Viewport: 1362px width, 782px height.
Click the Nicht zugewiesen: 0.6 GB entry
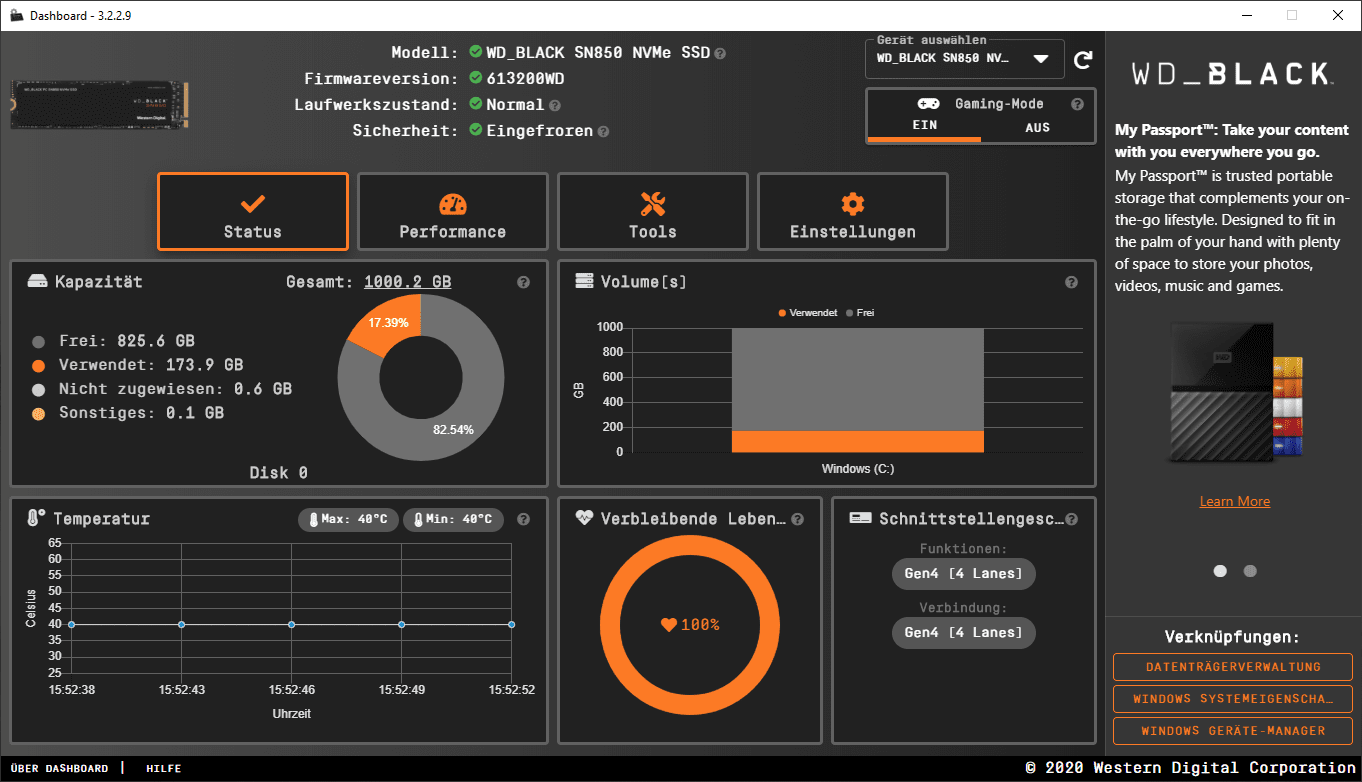point(162,389)
